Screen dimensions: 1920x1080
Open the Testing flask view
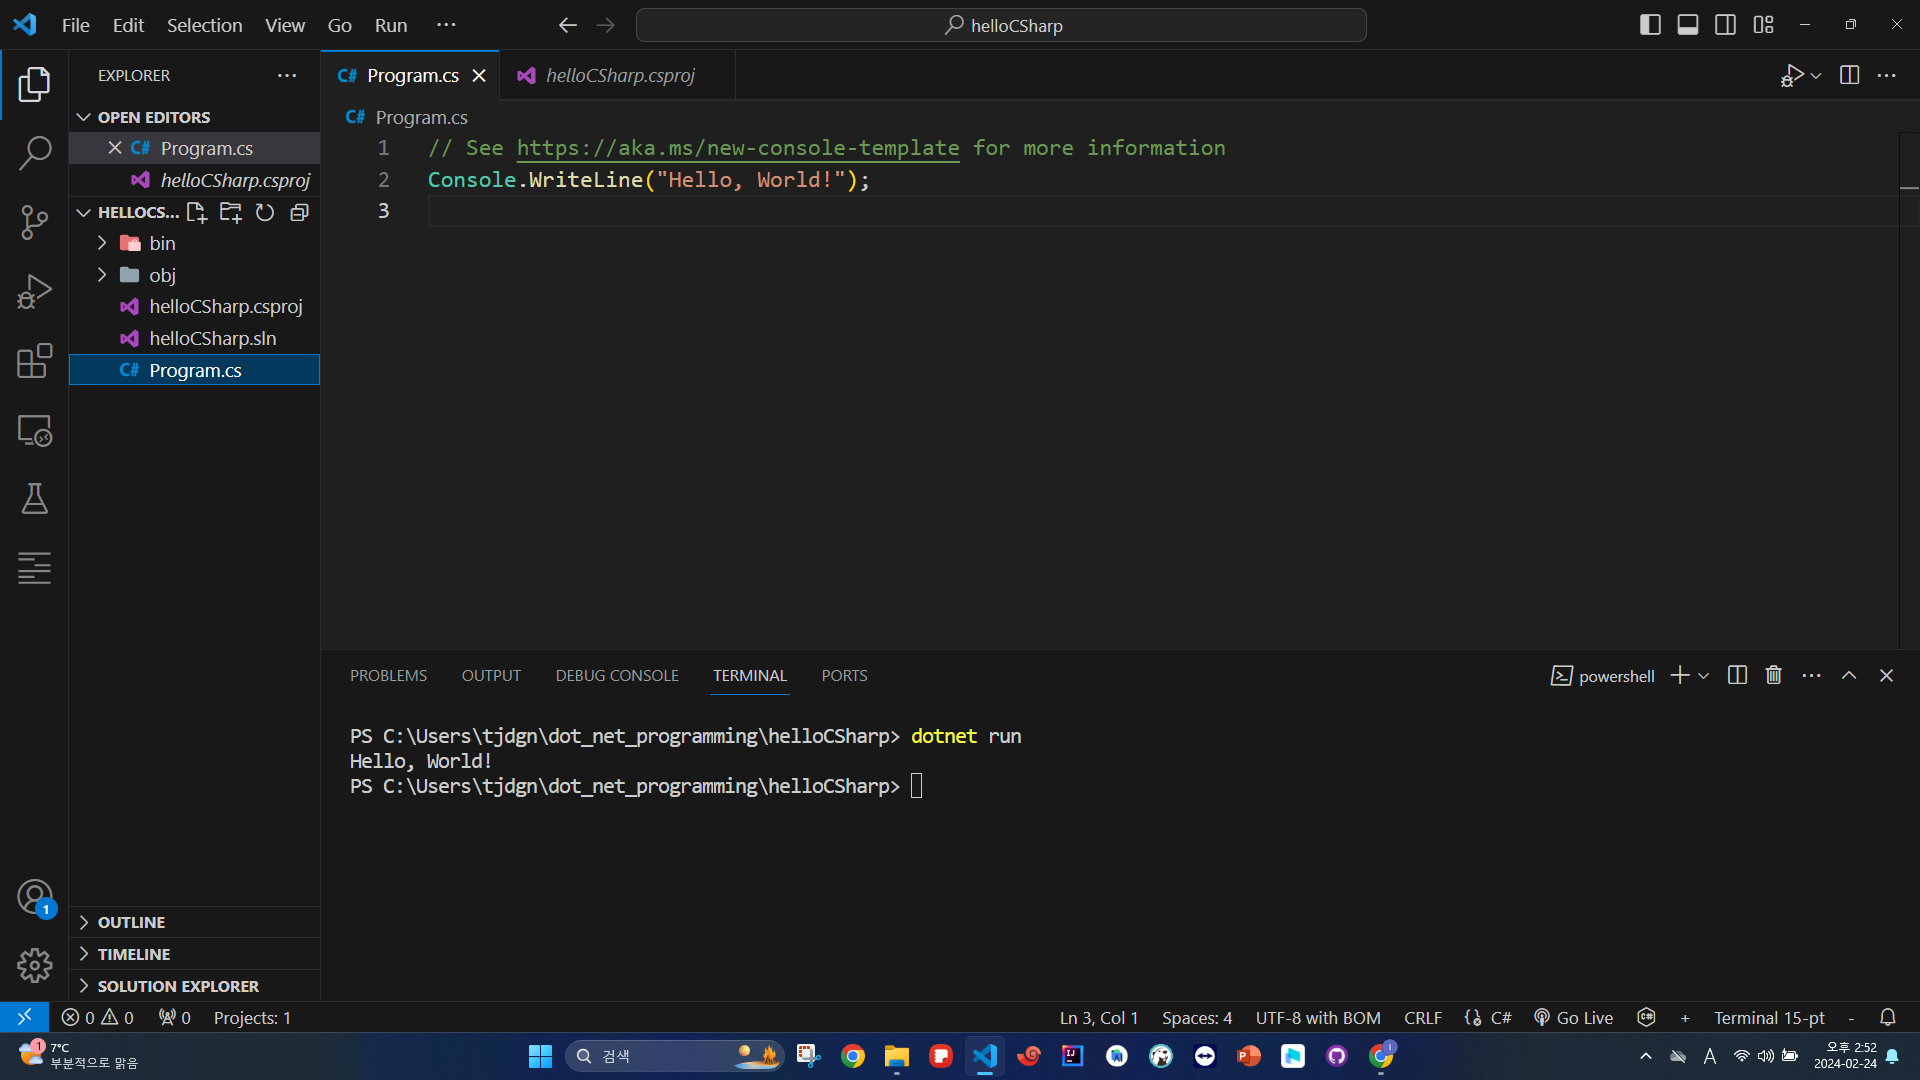pos(34,499)
